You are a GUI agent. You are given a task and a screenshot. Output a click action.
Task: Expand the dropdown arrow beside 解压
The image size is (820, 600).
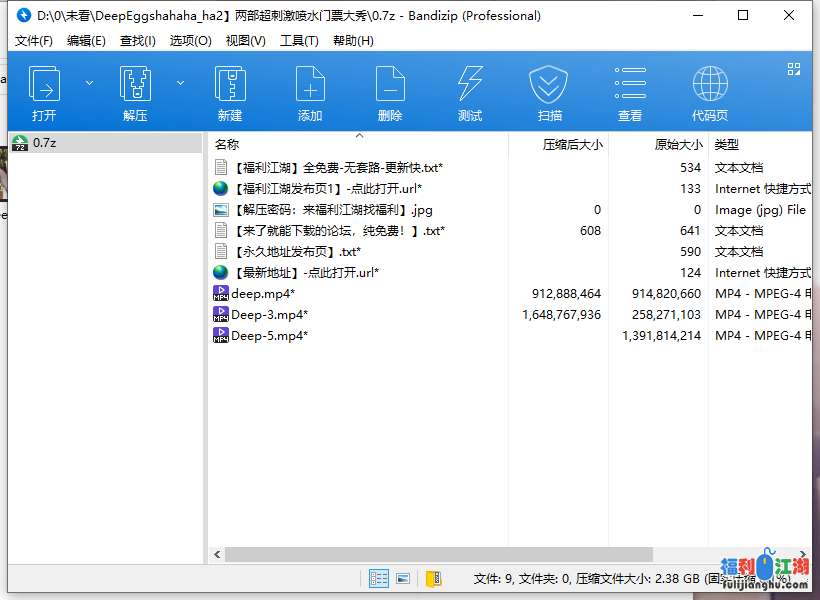pyautogui.click(x=181, y=83)
